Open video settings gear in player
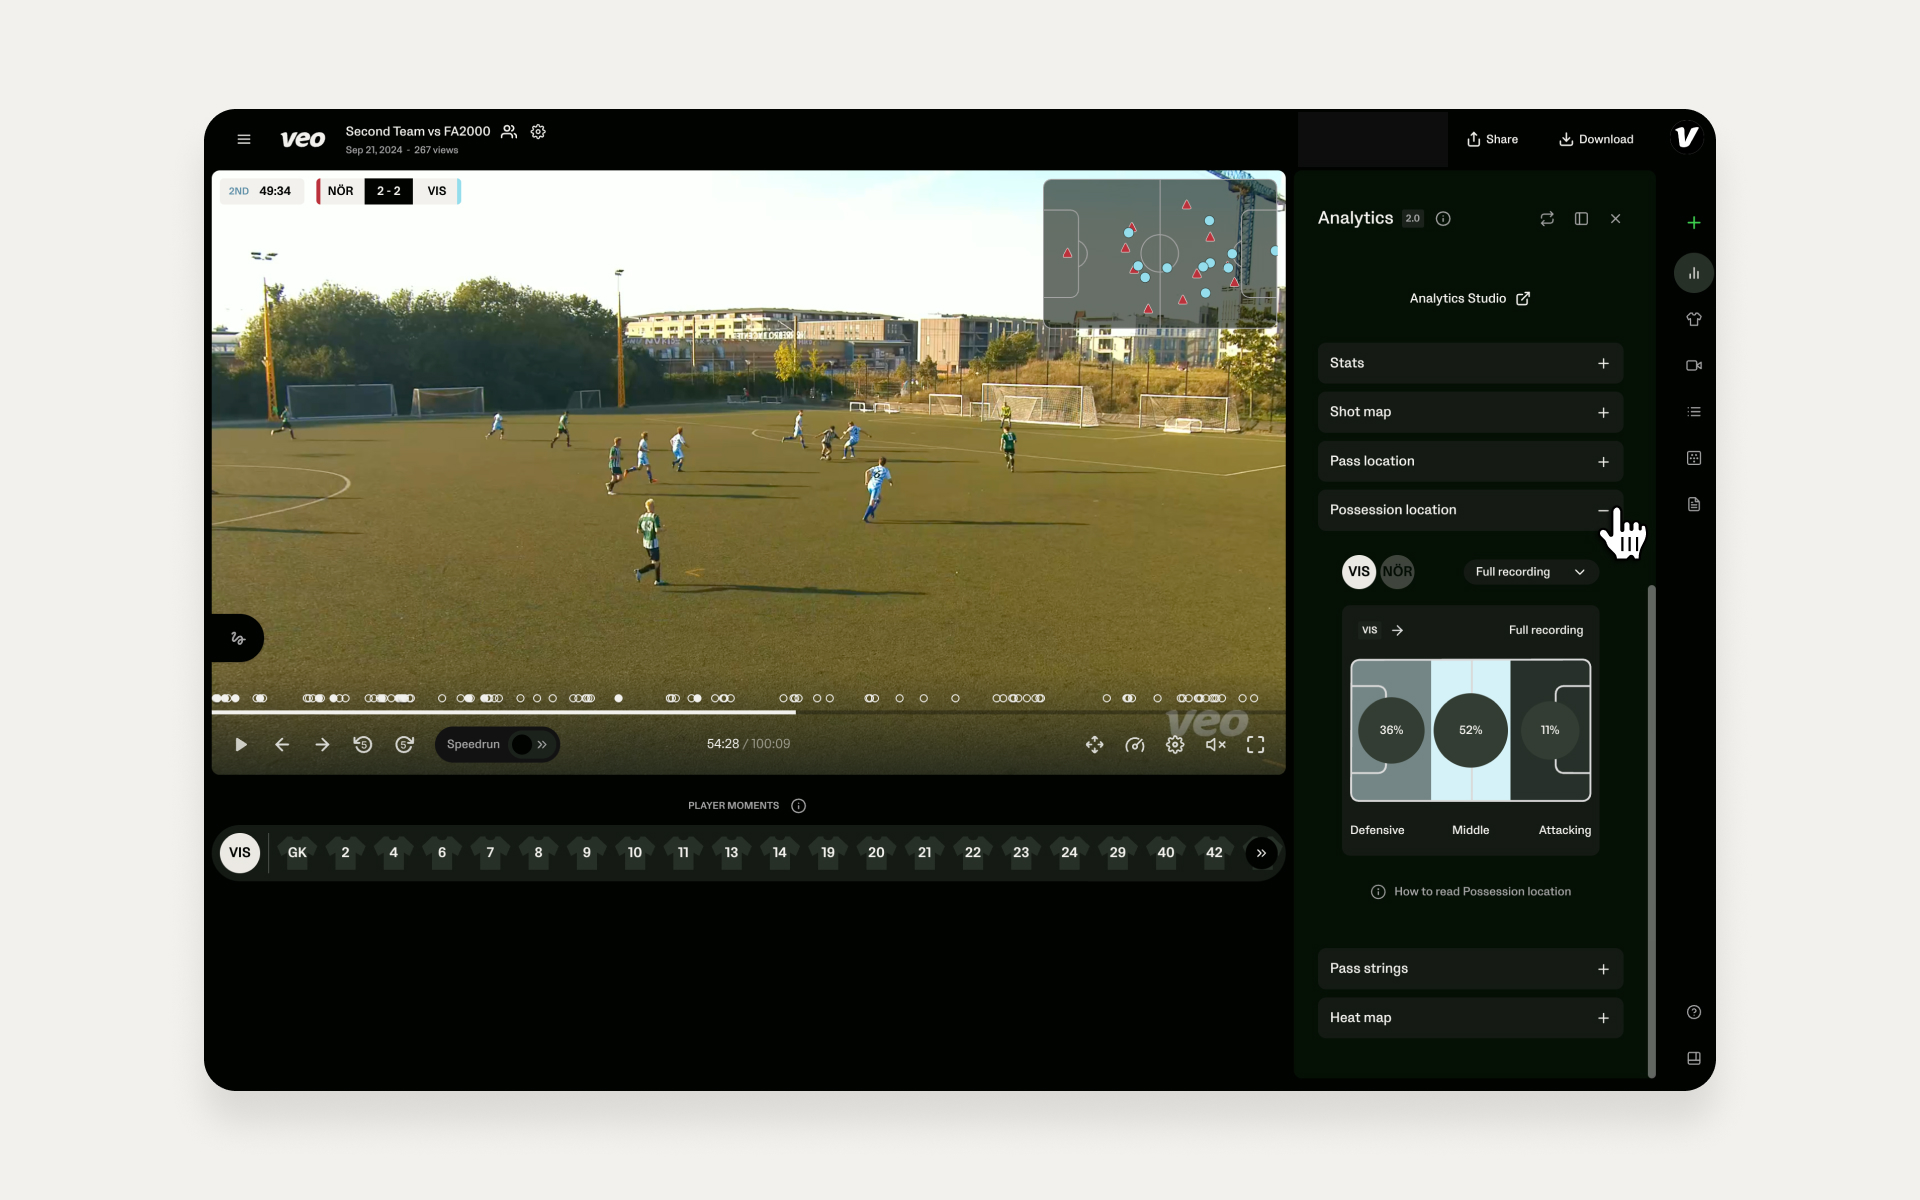 (x=1175, y=744)
